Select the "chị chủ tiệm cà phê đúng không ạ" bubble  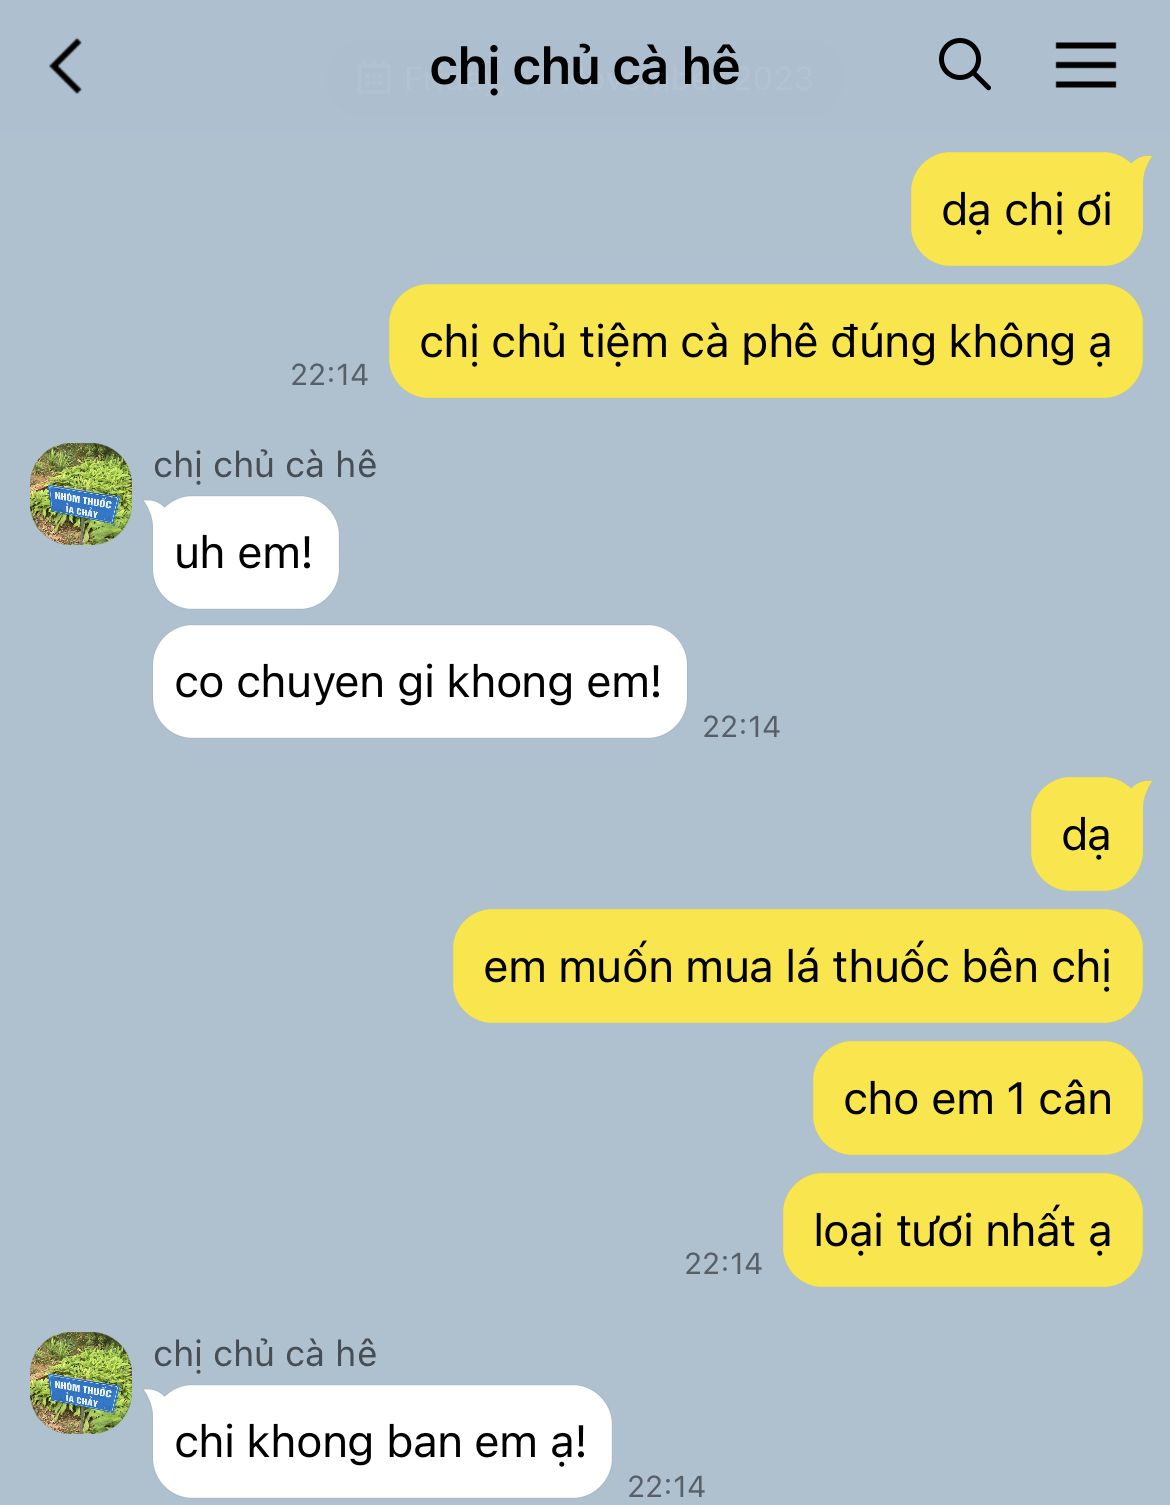(x=766, y=341)
